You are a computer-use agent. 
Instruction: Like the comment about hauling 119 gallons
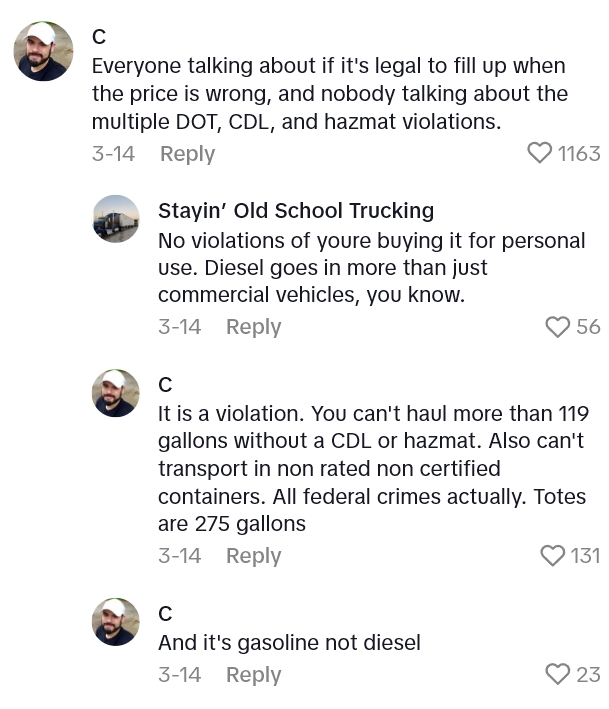(552, 556)
